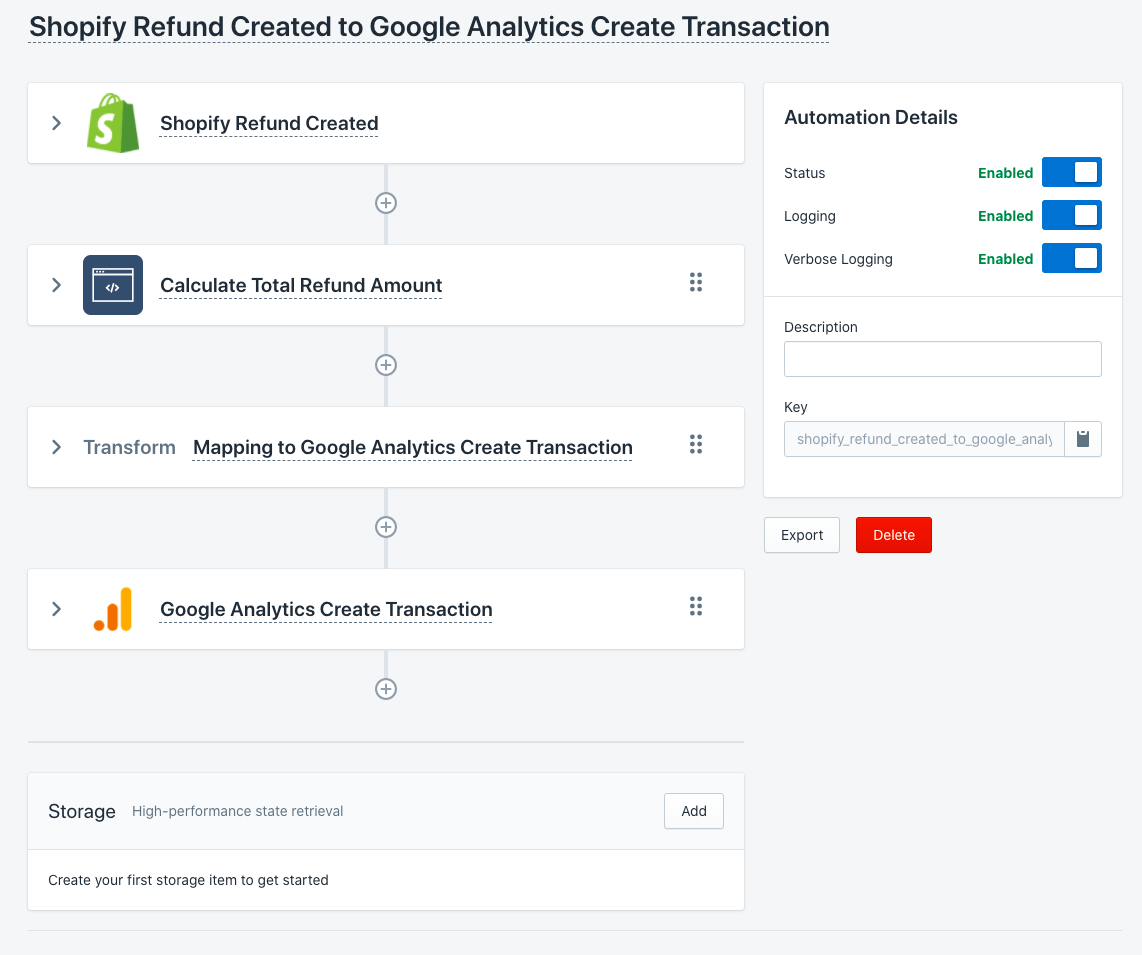The width and height of the screenshot is (1142, 955).
Task: Click Add in the Storage section
Action: (693, 811)
